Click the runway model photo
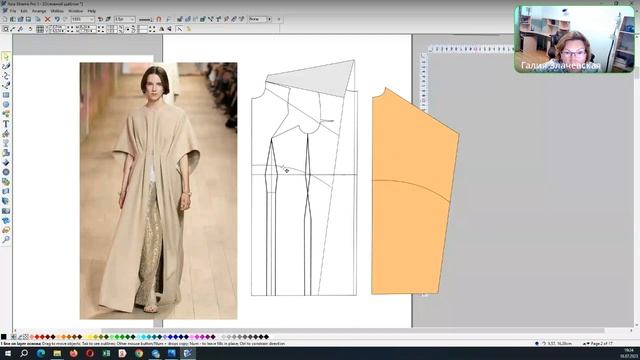This screenshot has width=640, height=360. (x=158, y=191)
